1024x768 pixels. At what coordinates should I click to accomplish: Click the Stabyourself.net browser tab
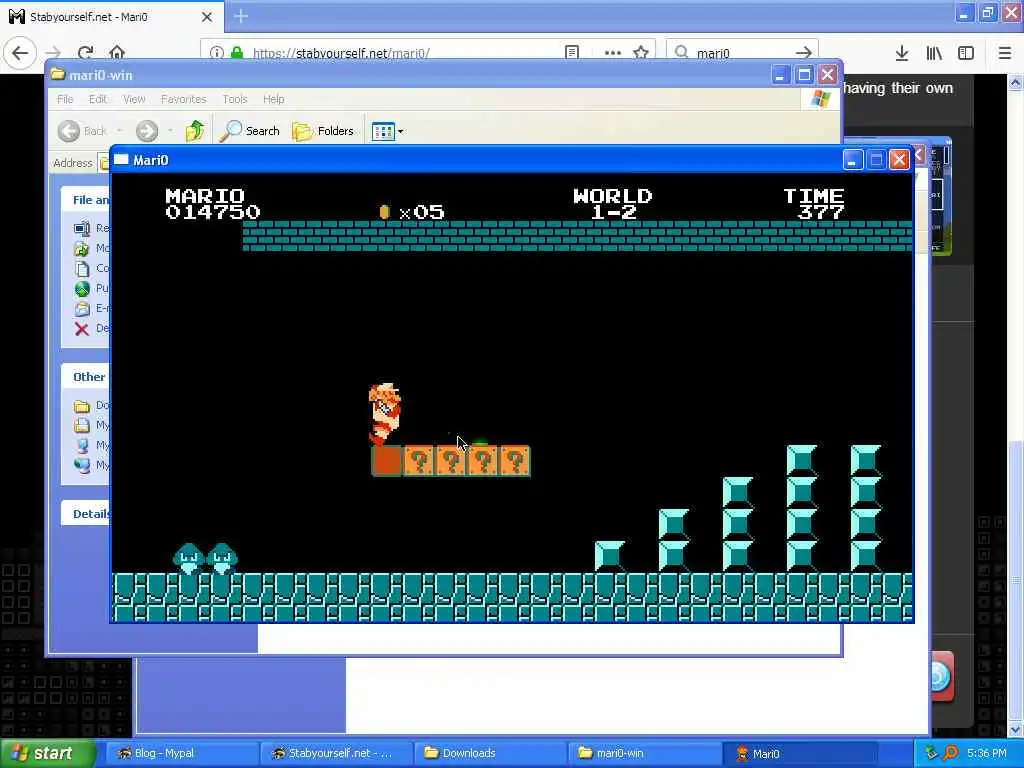pos(111,17)
